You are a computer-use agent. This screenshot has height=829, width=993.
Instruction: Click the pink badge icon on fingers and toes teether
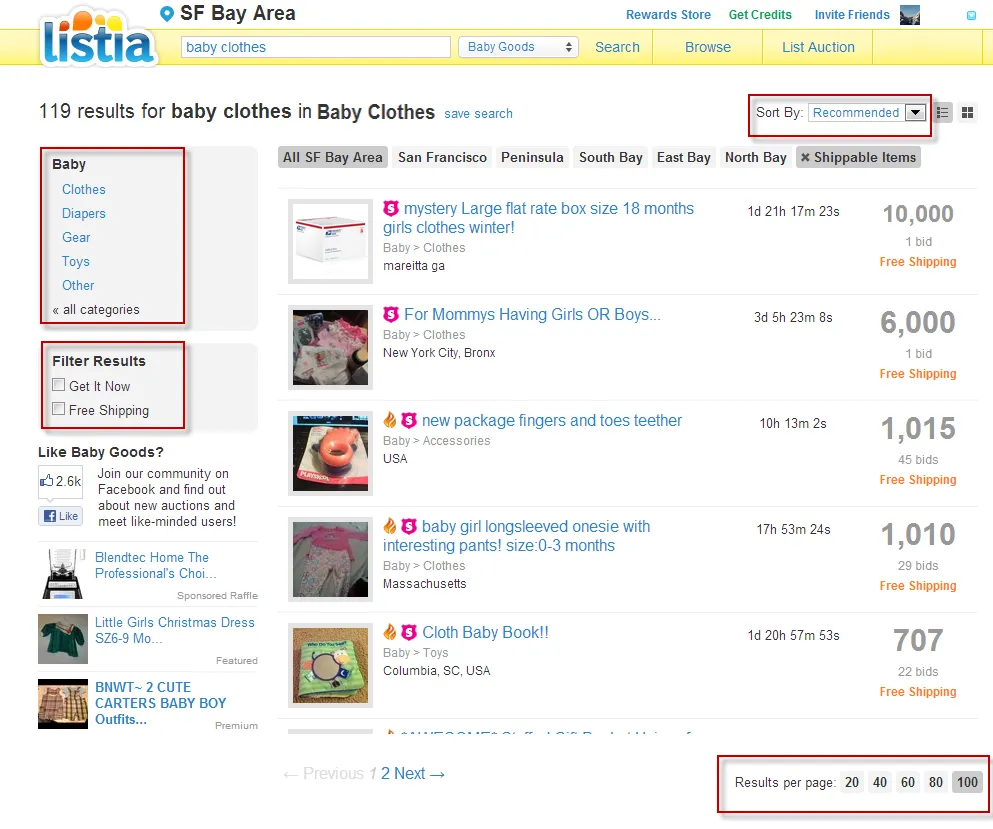point(409,420)
